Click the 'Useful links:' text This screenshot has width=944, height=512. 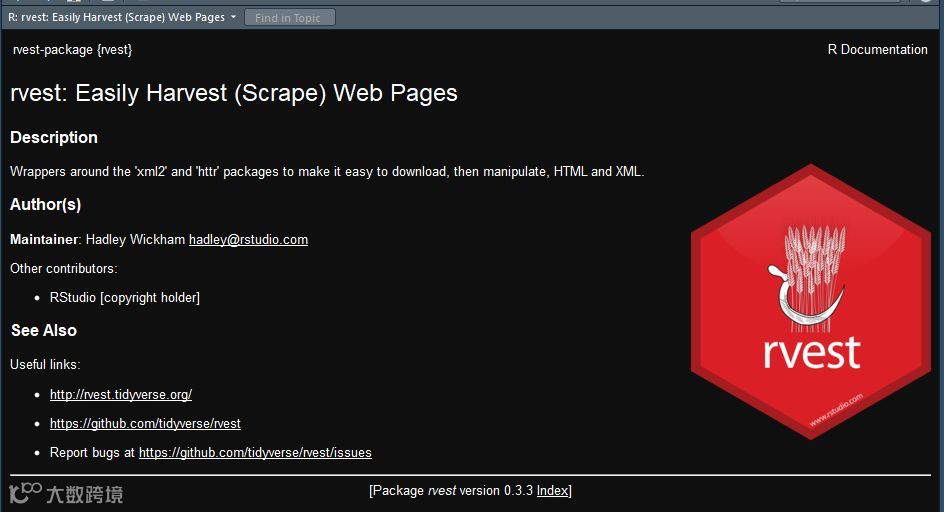[45, 364]
